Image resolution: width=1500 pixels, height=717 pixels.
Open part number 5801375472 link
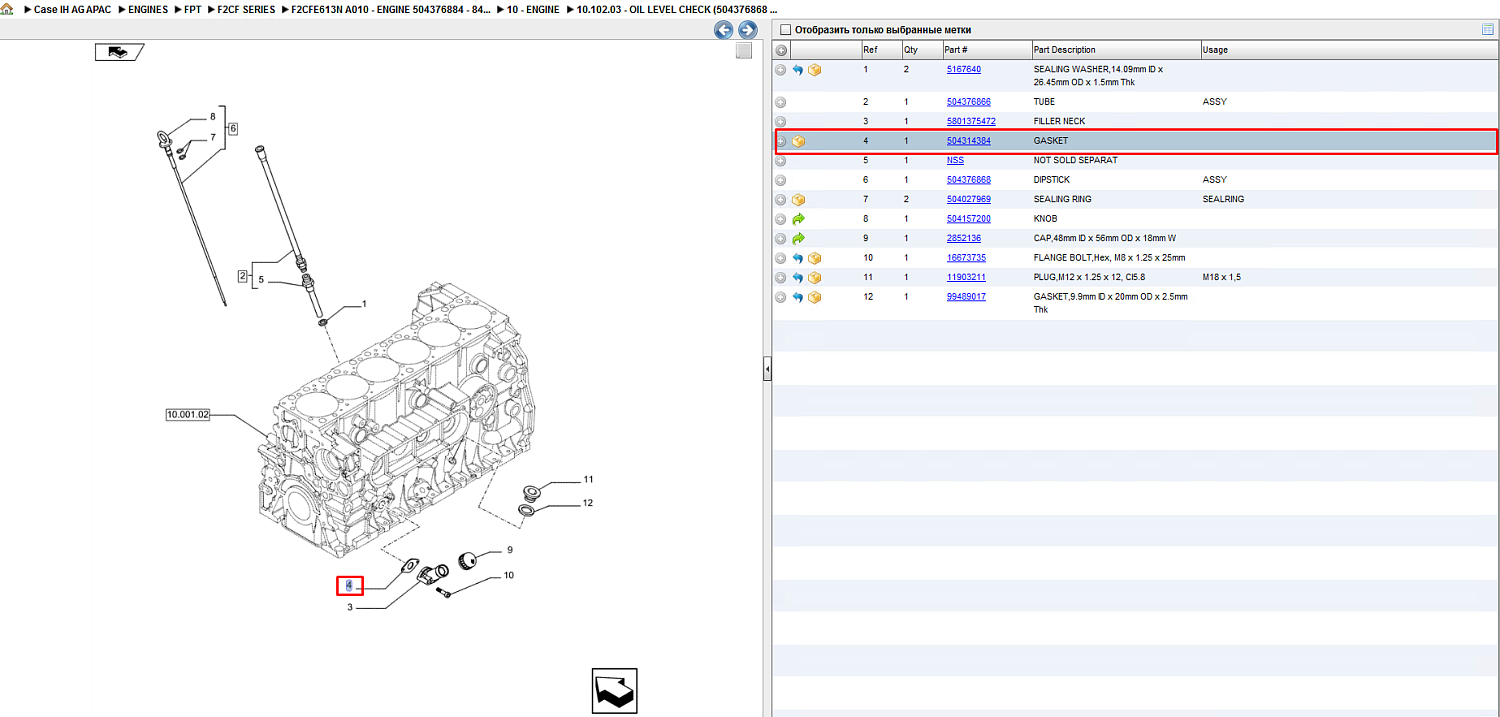click(x=971, y=121)
